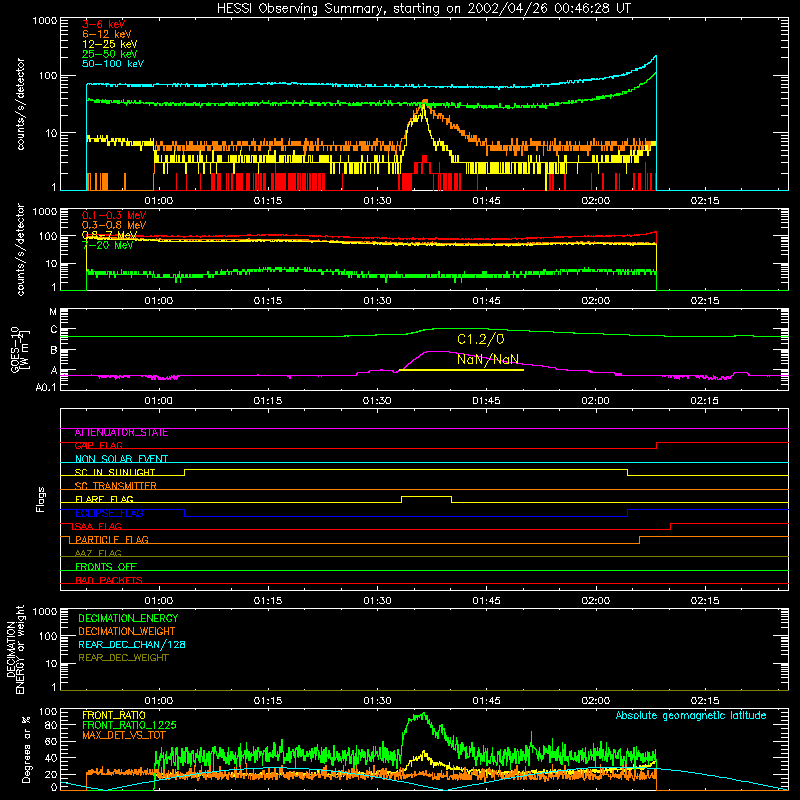Click the FLARE_FLAG label
800x800 pixels.
[104, 499]
